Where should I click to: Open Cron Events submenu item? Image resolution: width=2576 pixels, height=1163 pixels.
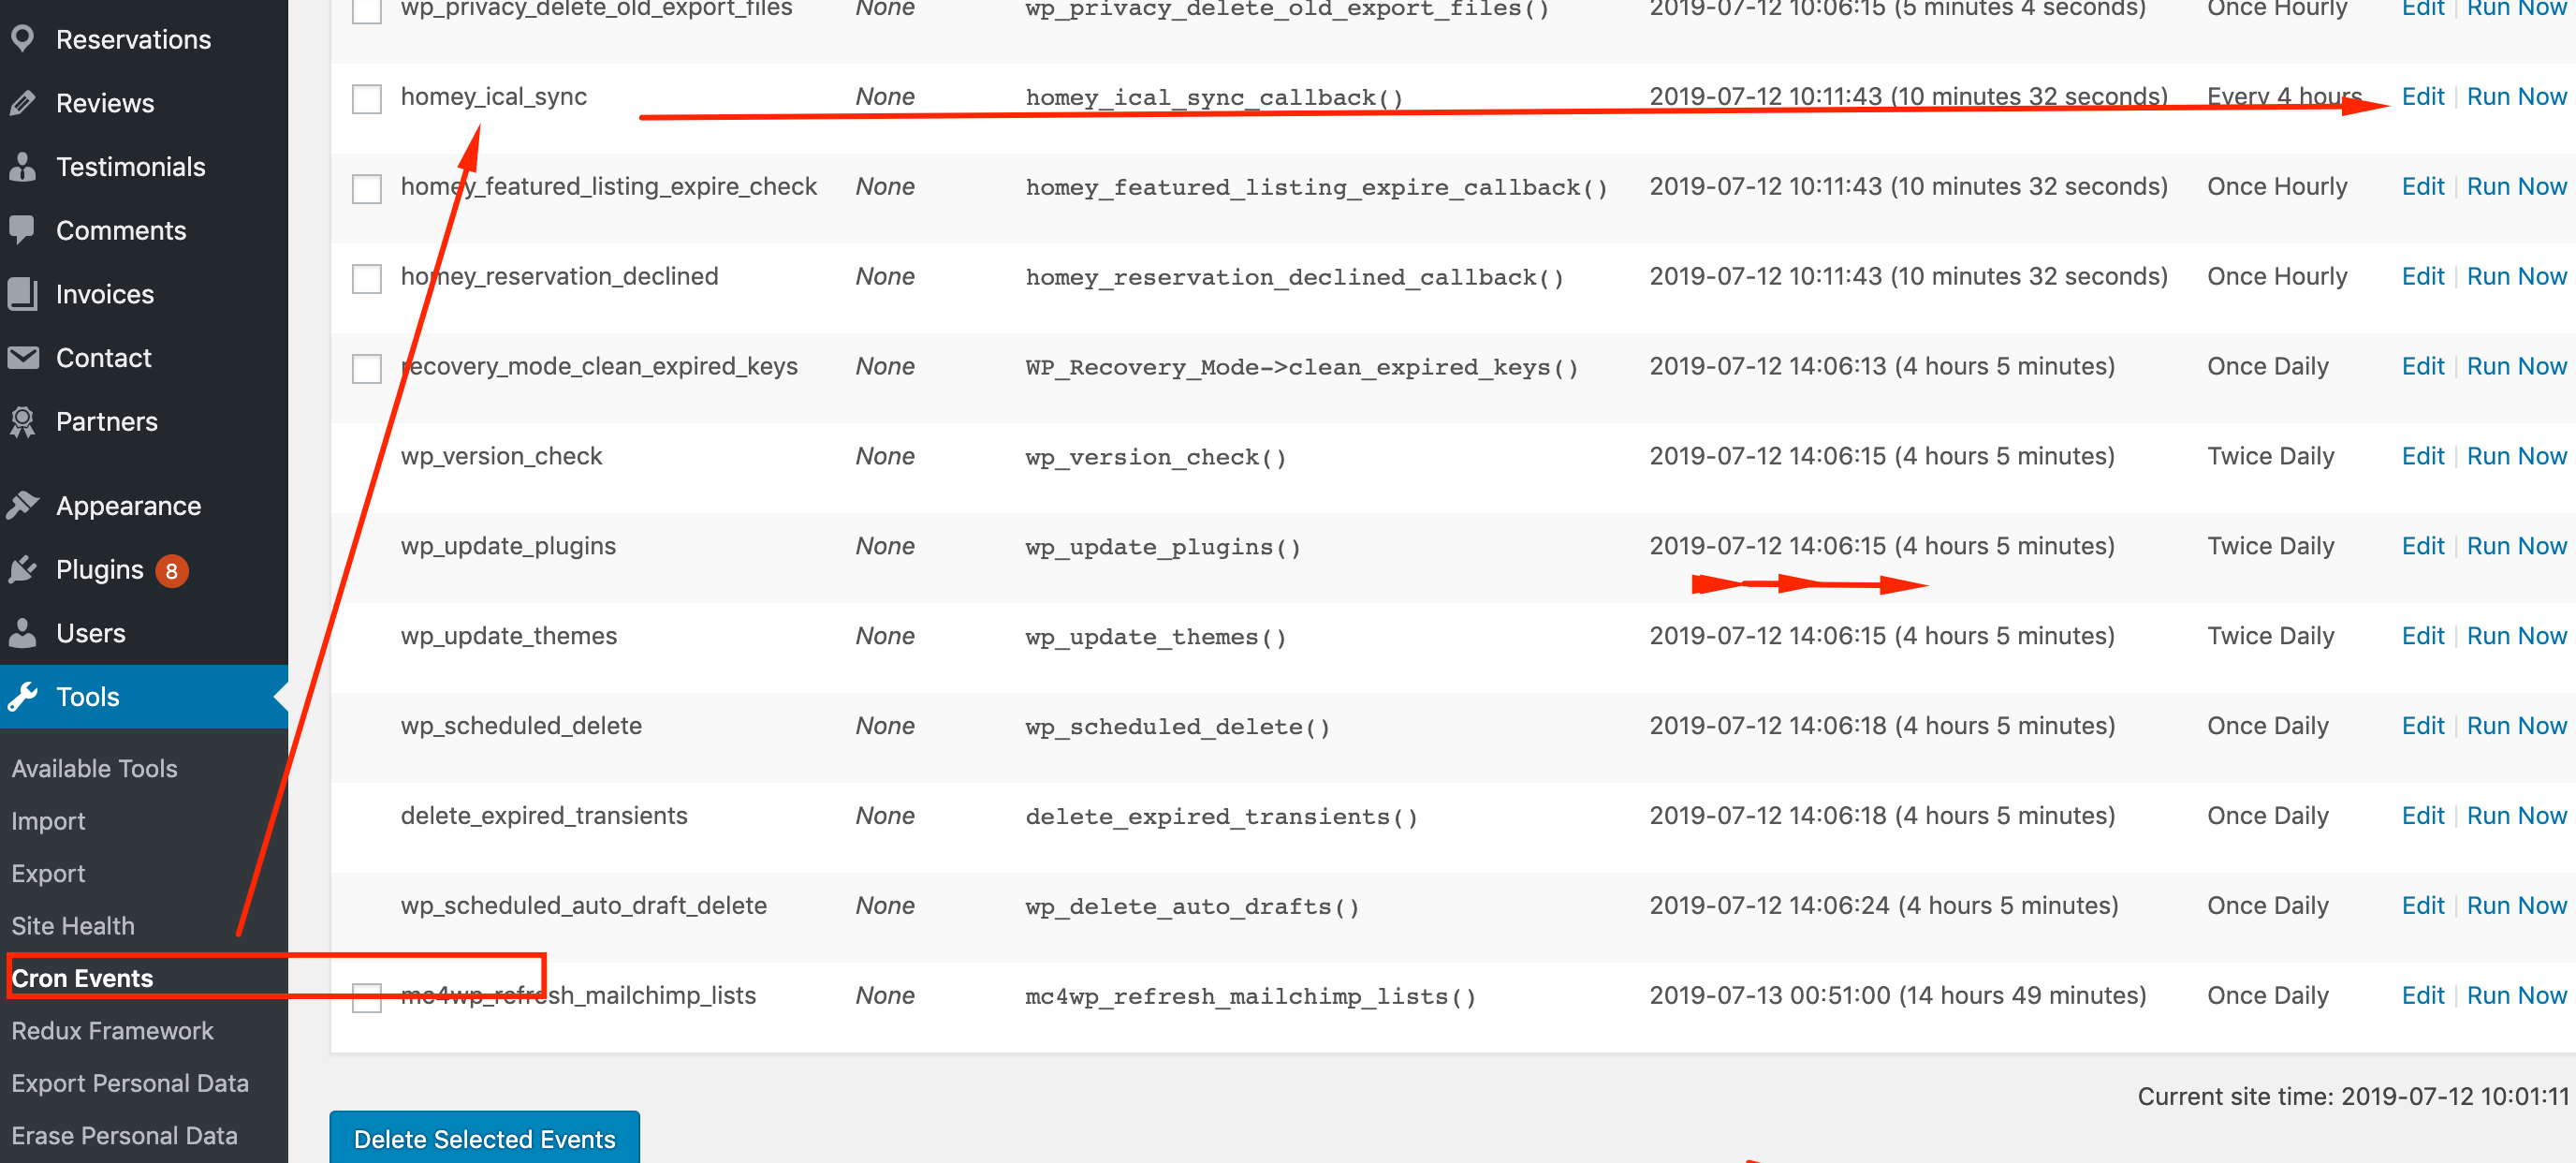coord(82,978)
